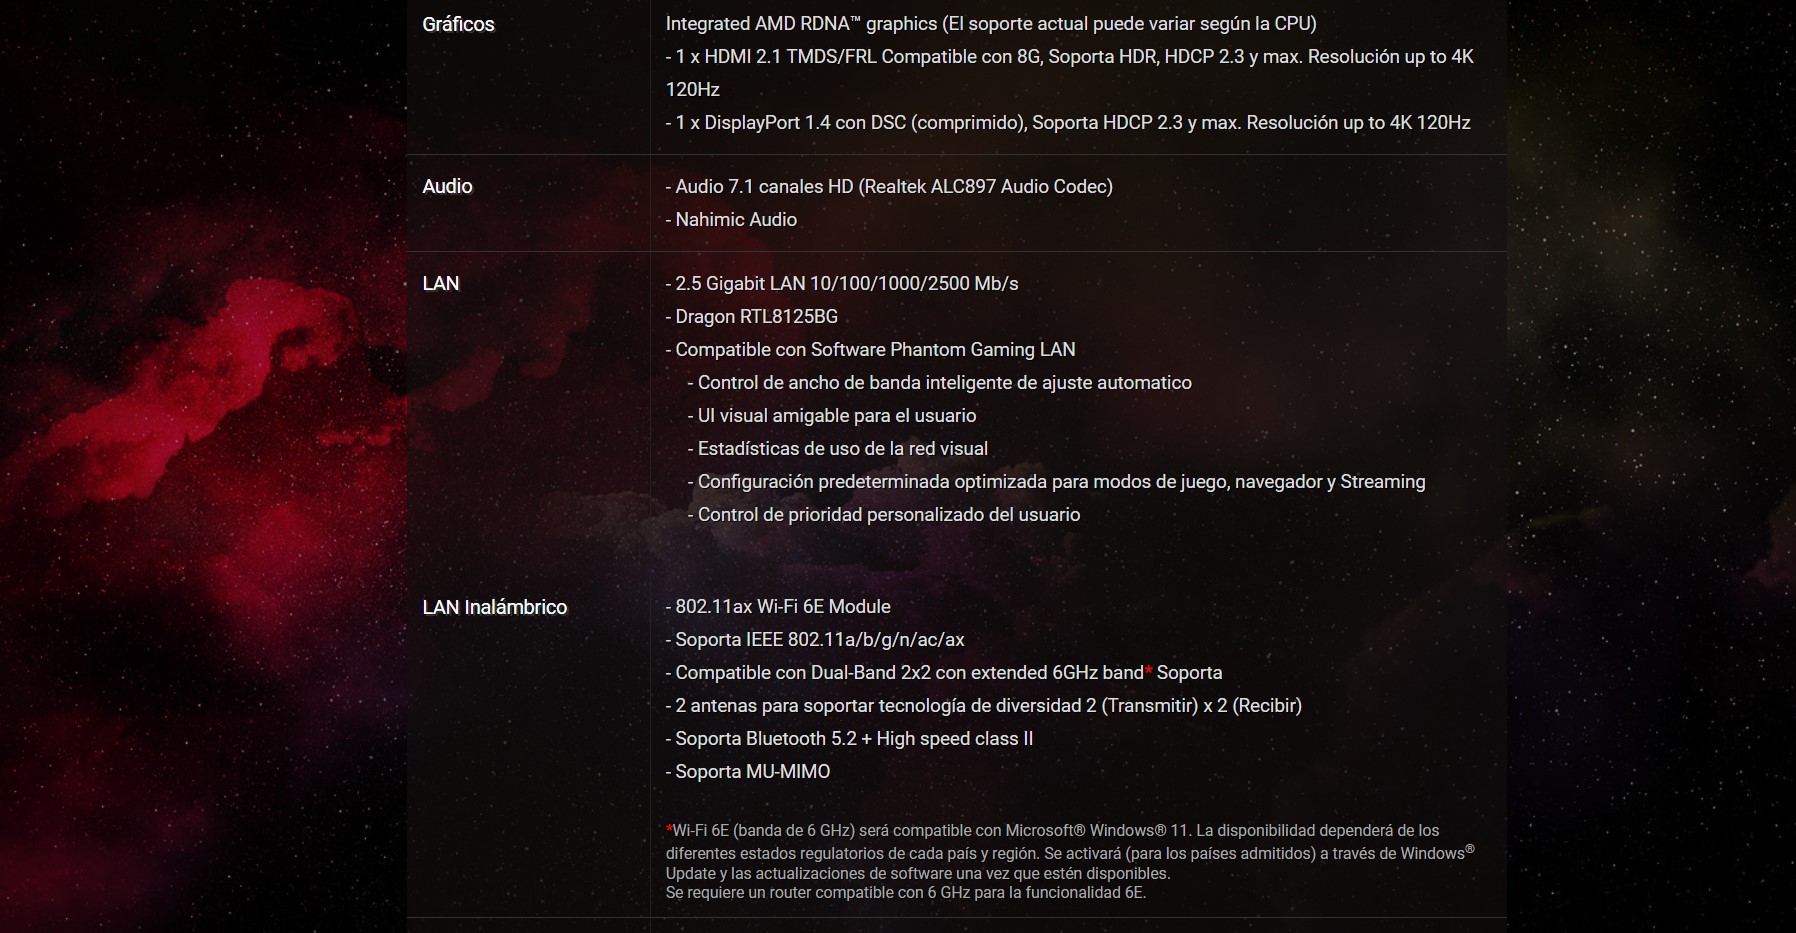This screenshot has width=1796, height=933.
Task: Click the Realtek ALC897 Audio Codec line
Action: click(888, 186)
